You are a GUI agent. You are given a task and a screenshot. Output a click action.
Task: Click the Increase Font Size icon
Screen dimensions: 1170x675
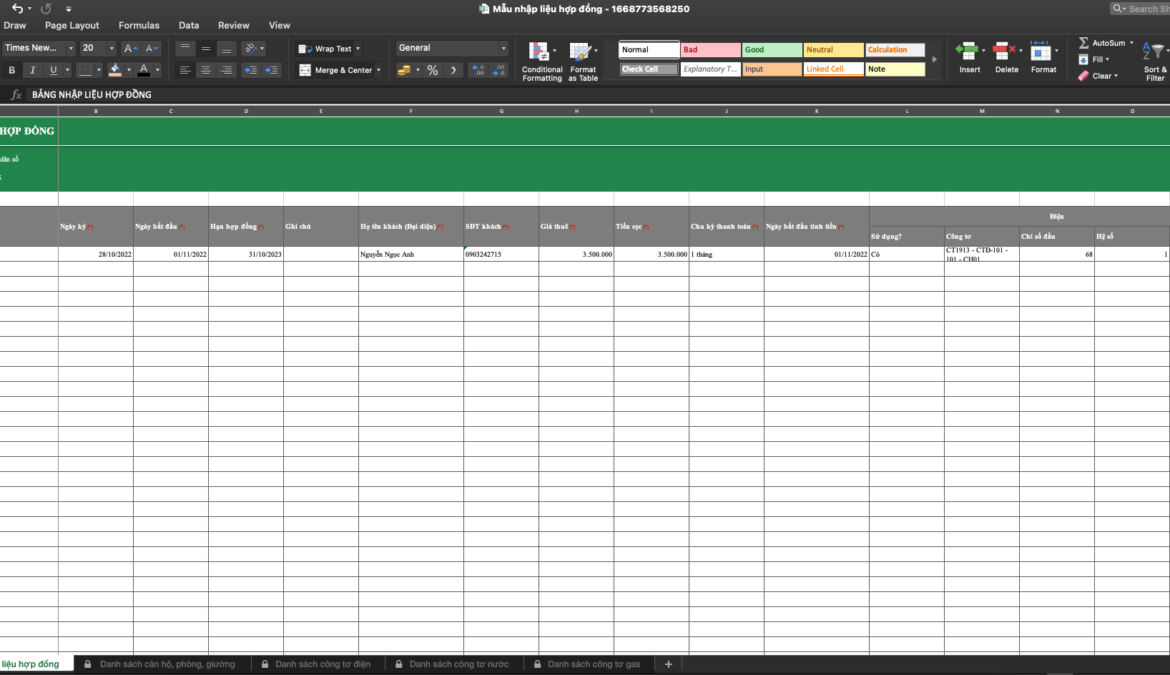pyautogui.click(x=130, y=48)
